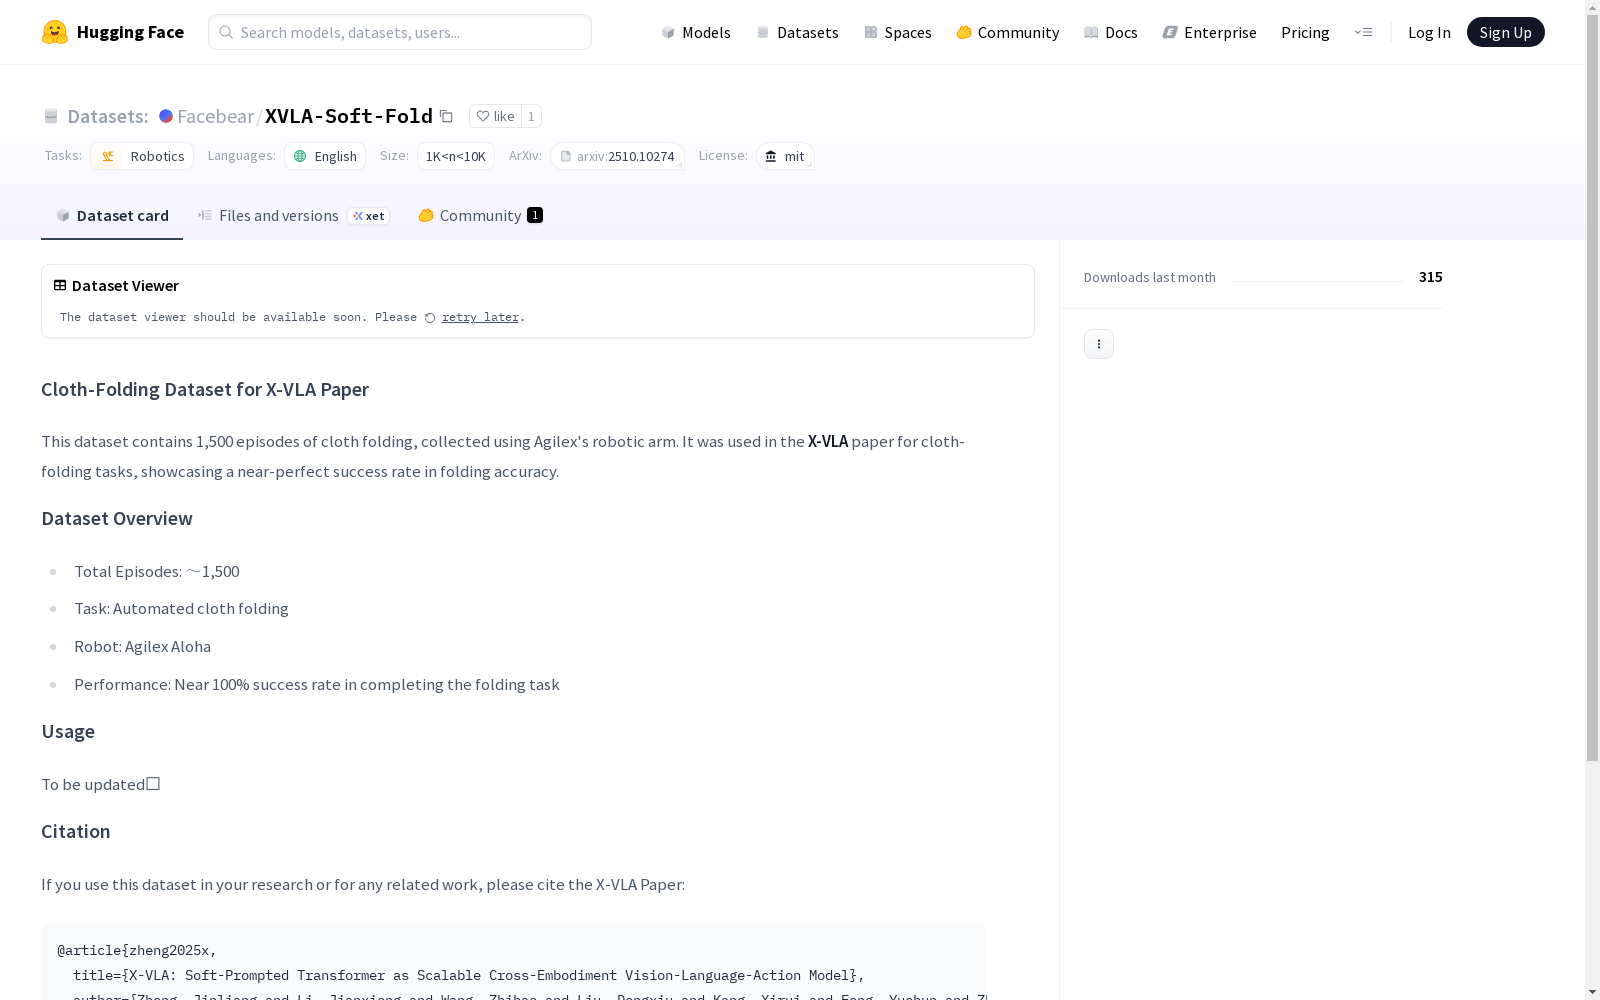The width and height of the screenshot is (1600, 1000).
Task: Click the Robotics task icon
Action: pos(108,156)
